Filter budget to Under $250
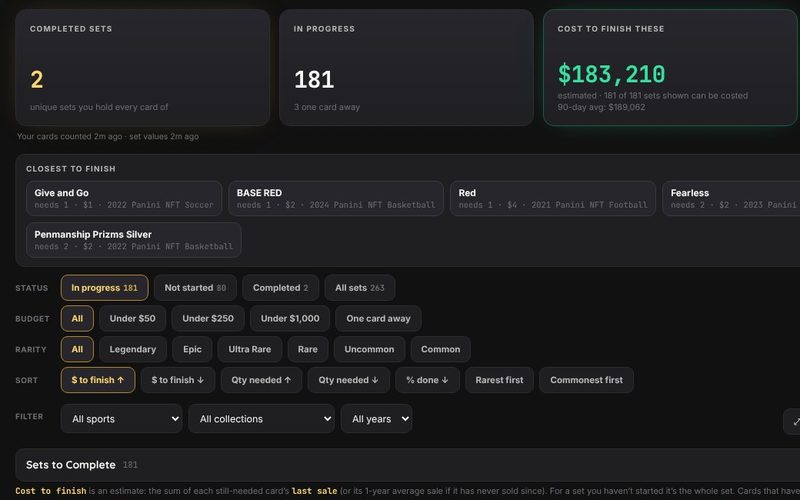 (208, 318)
